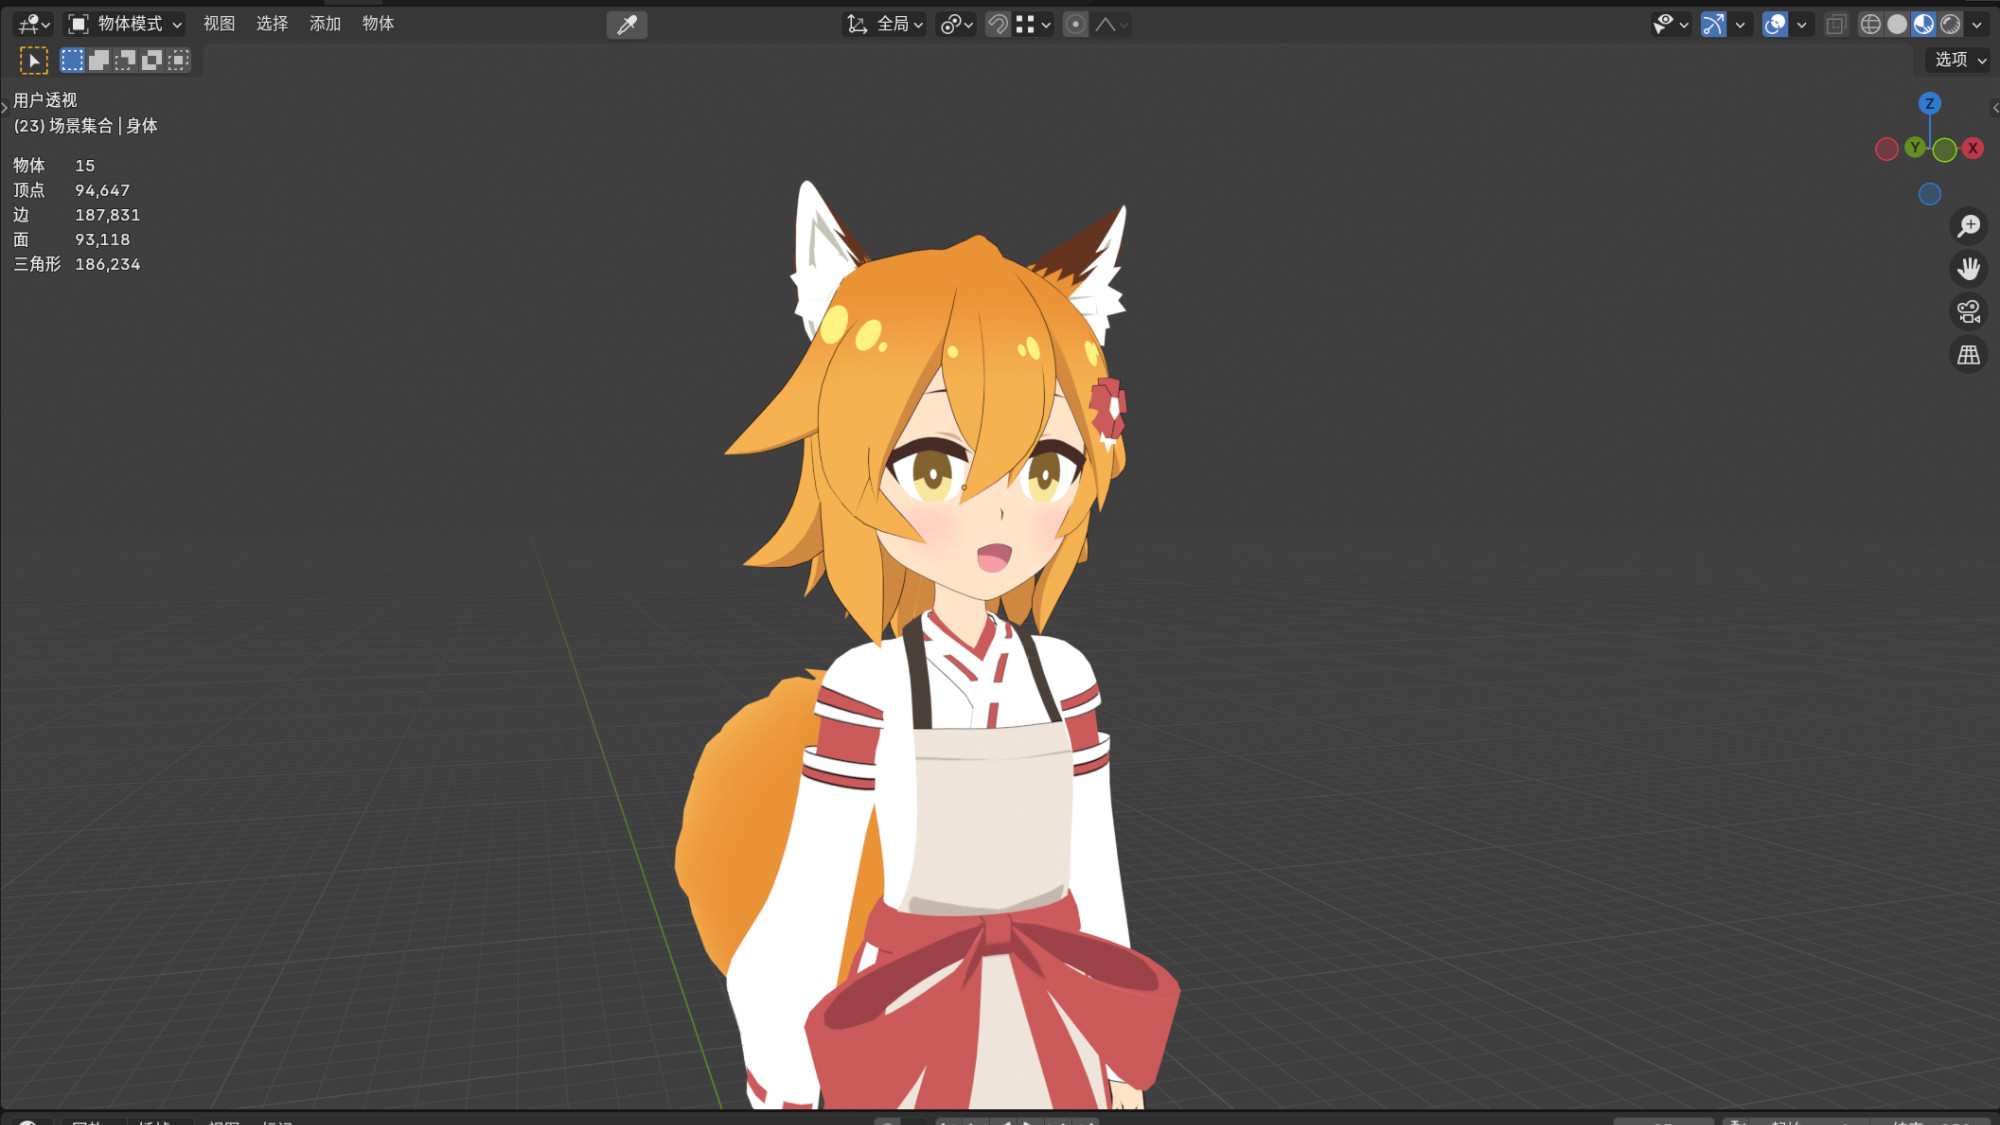The image size is (2000, 1125).
Task: Open the 物体模式 mode dropdown
Action: click(126, 24)
